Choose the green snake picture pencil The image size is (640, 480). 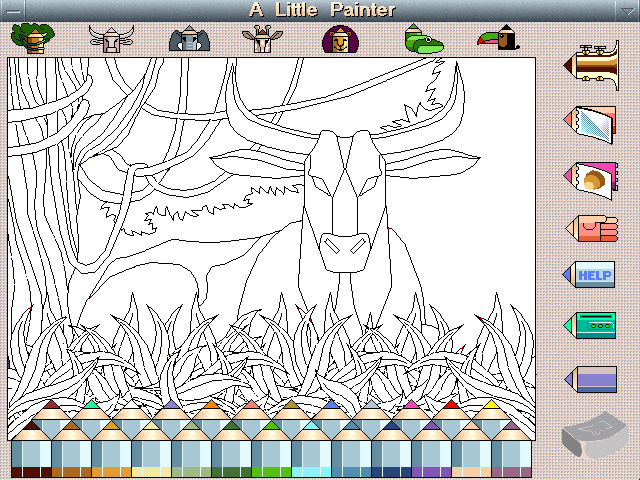coord(424,39)
